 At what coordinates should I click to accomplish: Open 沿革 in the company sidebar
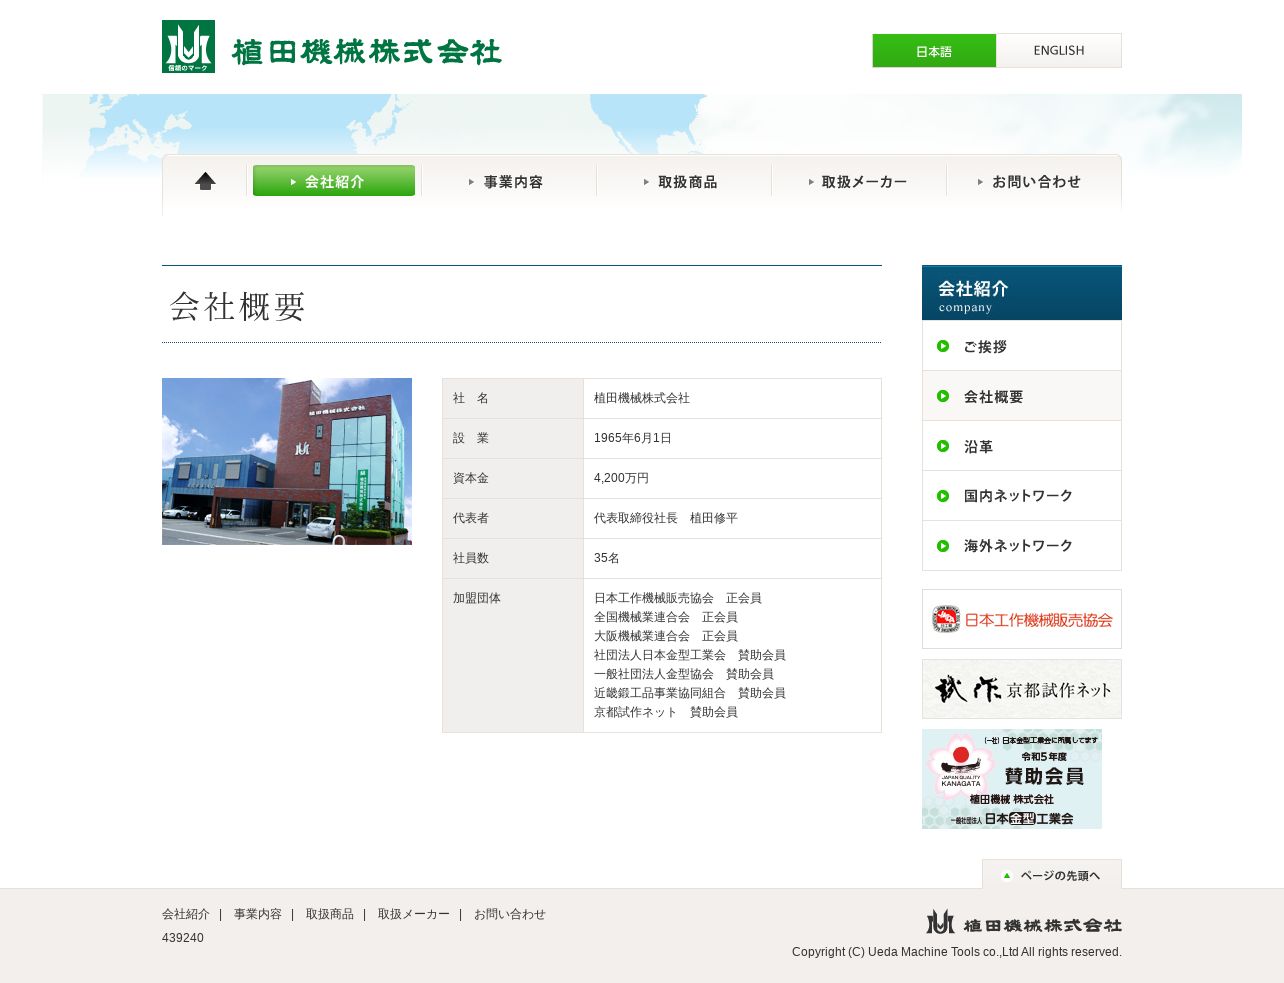click(1022, 446)
